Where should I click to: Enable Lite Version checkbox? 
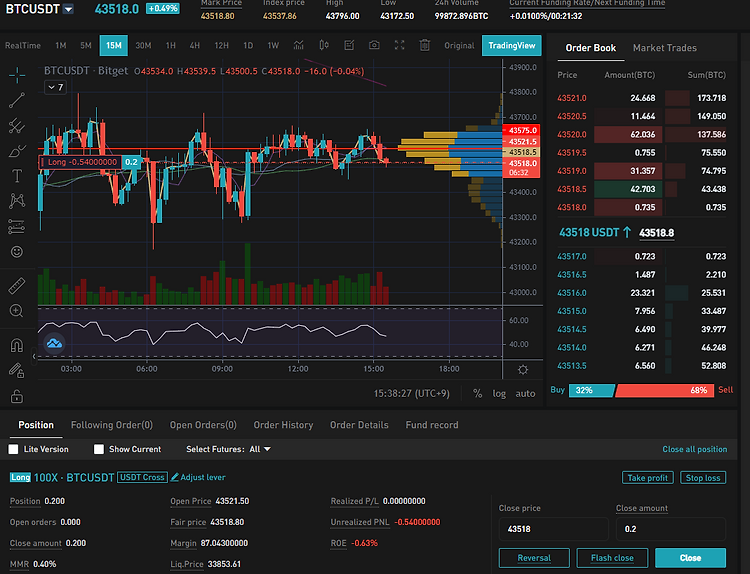[x=13, y=449]
